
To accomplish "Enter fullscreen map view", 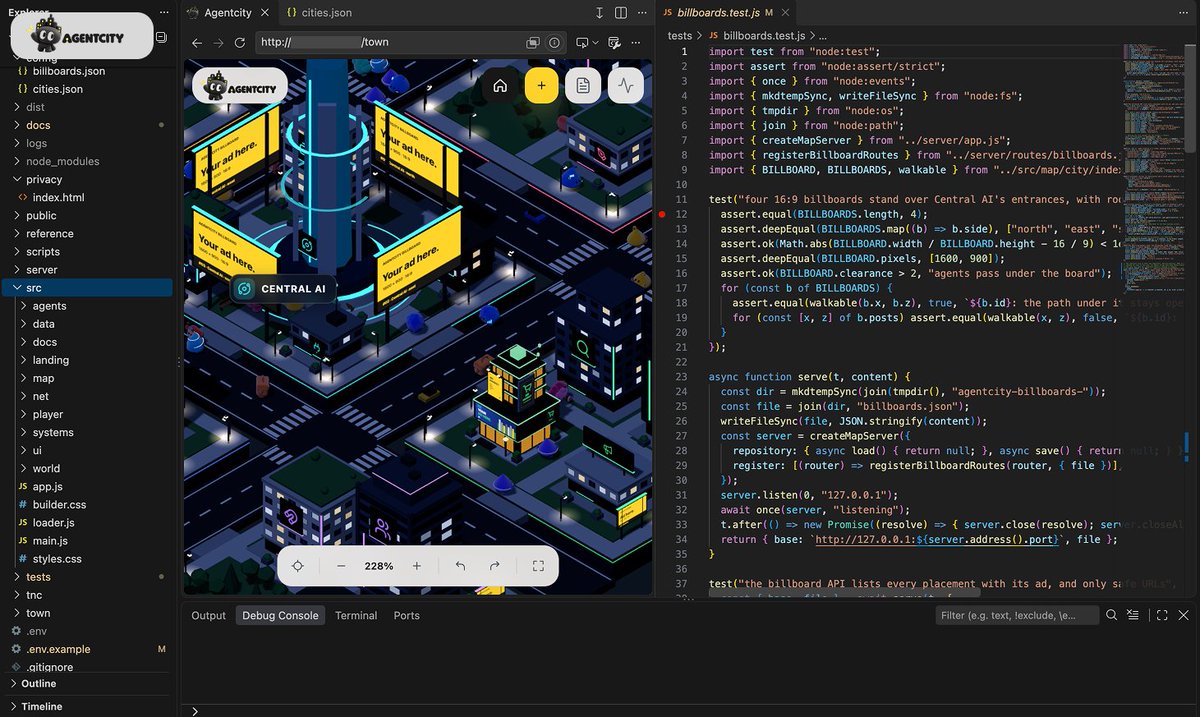I will pos(538,566).
